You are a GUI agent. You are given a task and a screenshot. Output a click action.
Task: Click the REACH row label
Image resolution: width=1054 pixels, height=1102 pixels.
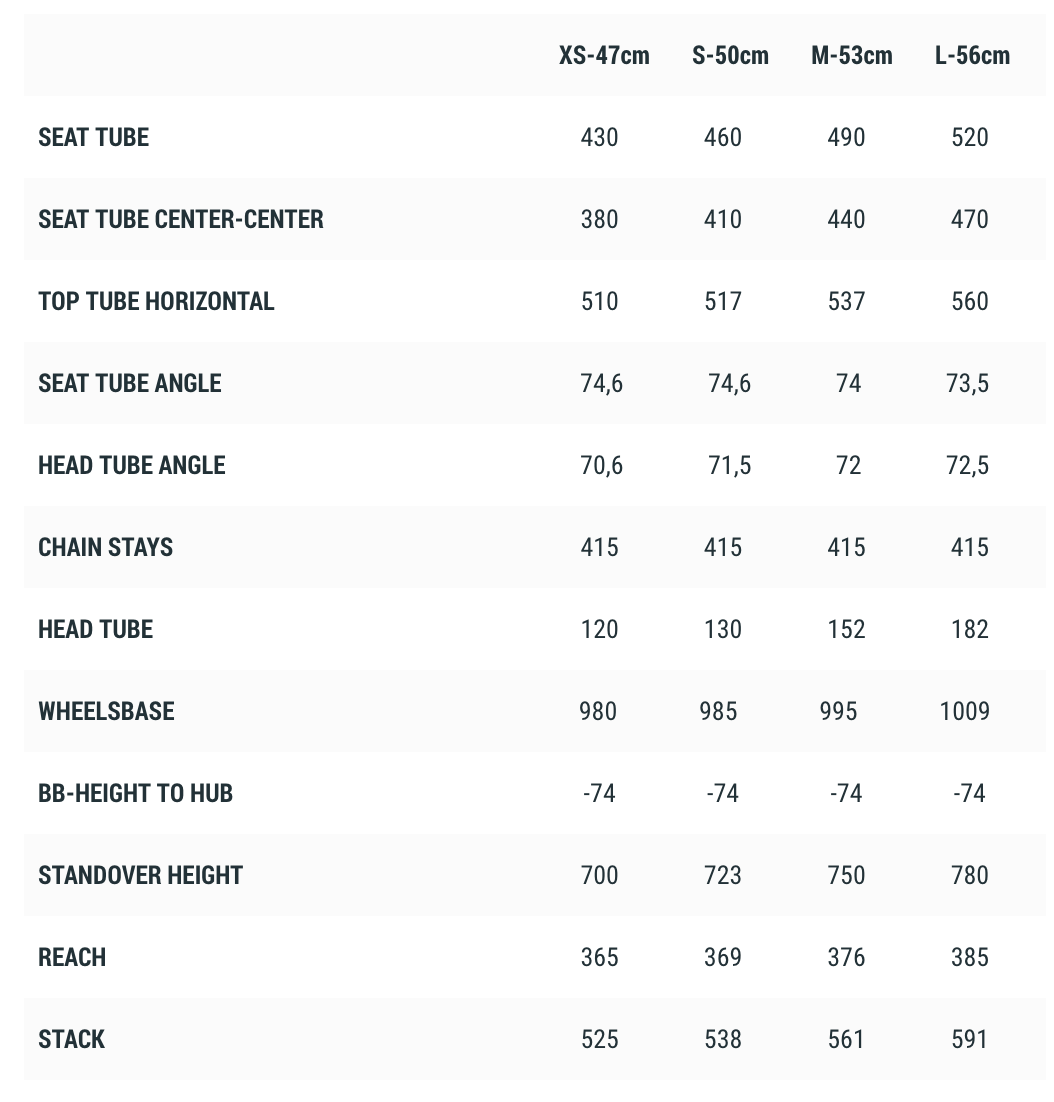click(x=72, y=957)
